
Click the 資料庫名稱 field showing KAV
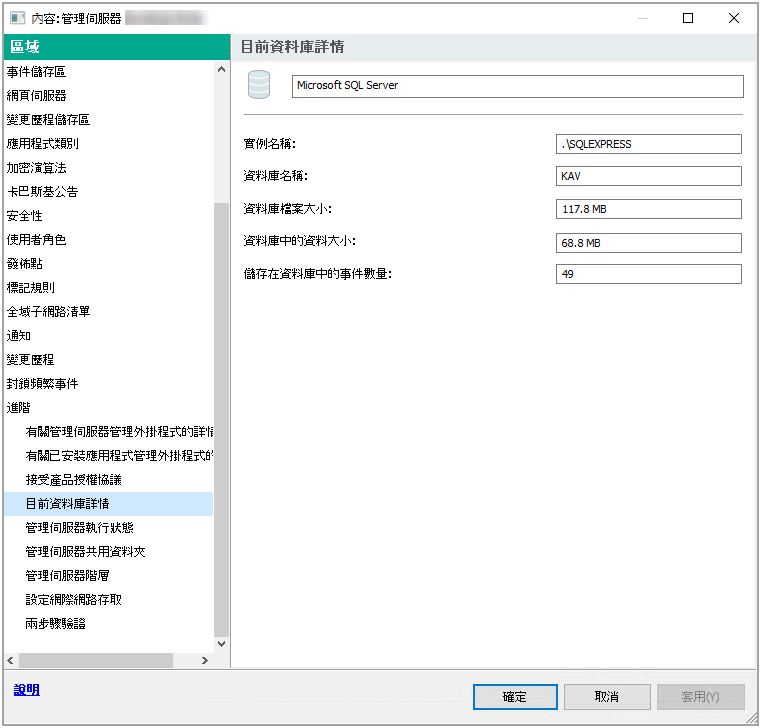(648, 176)
